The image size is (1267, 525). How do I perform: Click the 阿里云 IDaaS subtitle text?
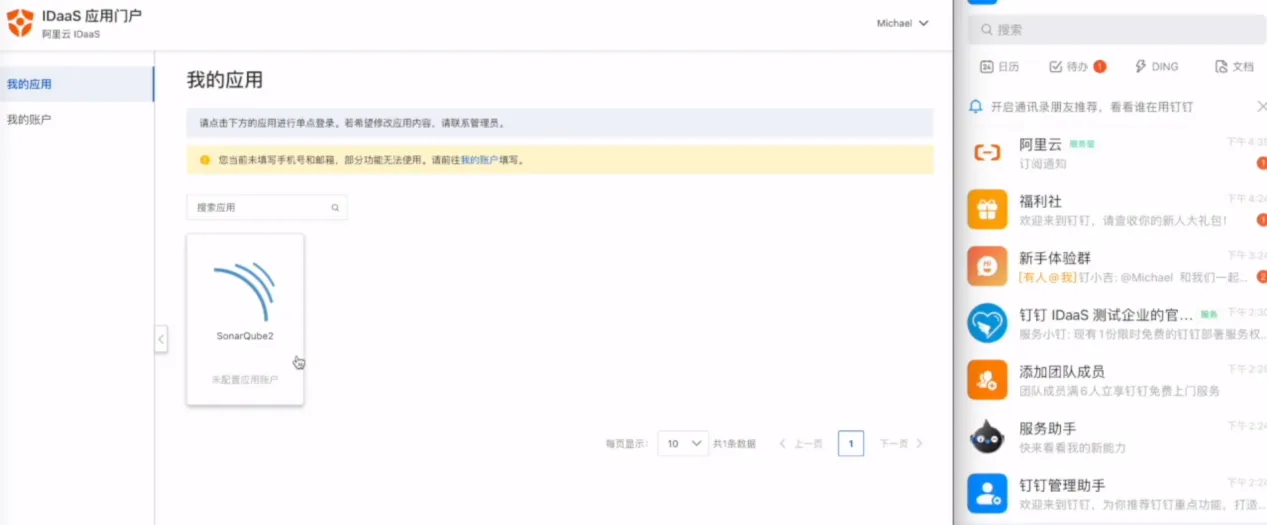tap(71, 35)
